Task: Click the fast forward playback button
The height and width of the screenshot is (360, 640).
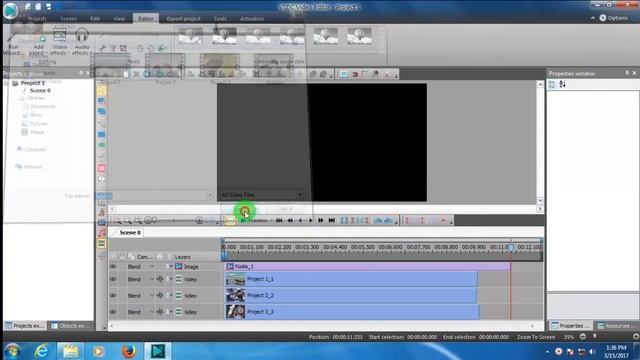Action: tap(321, 220)
